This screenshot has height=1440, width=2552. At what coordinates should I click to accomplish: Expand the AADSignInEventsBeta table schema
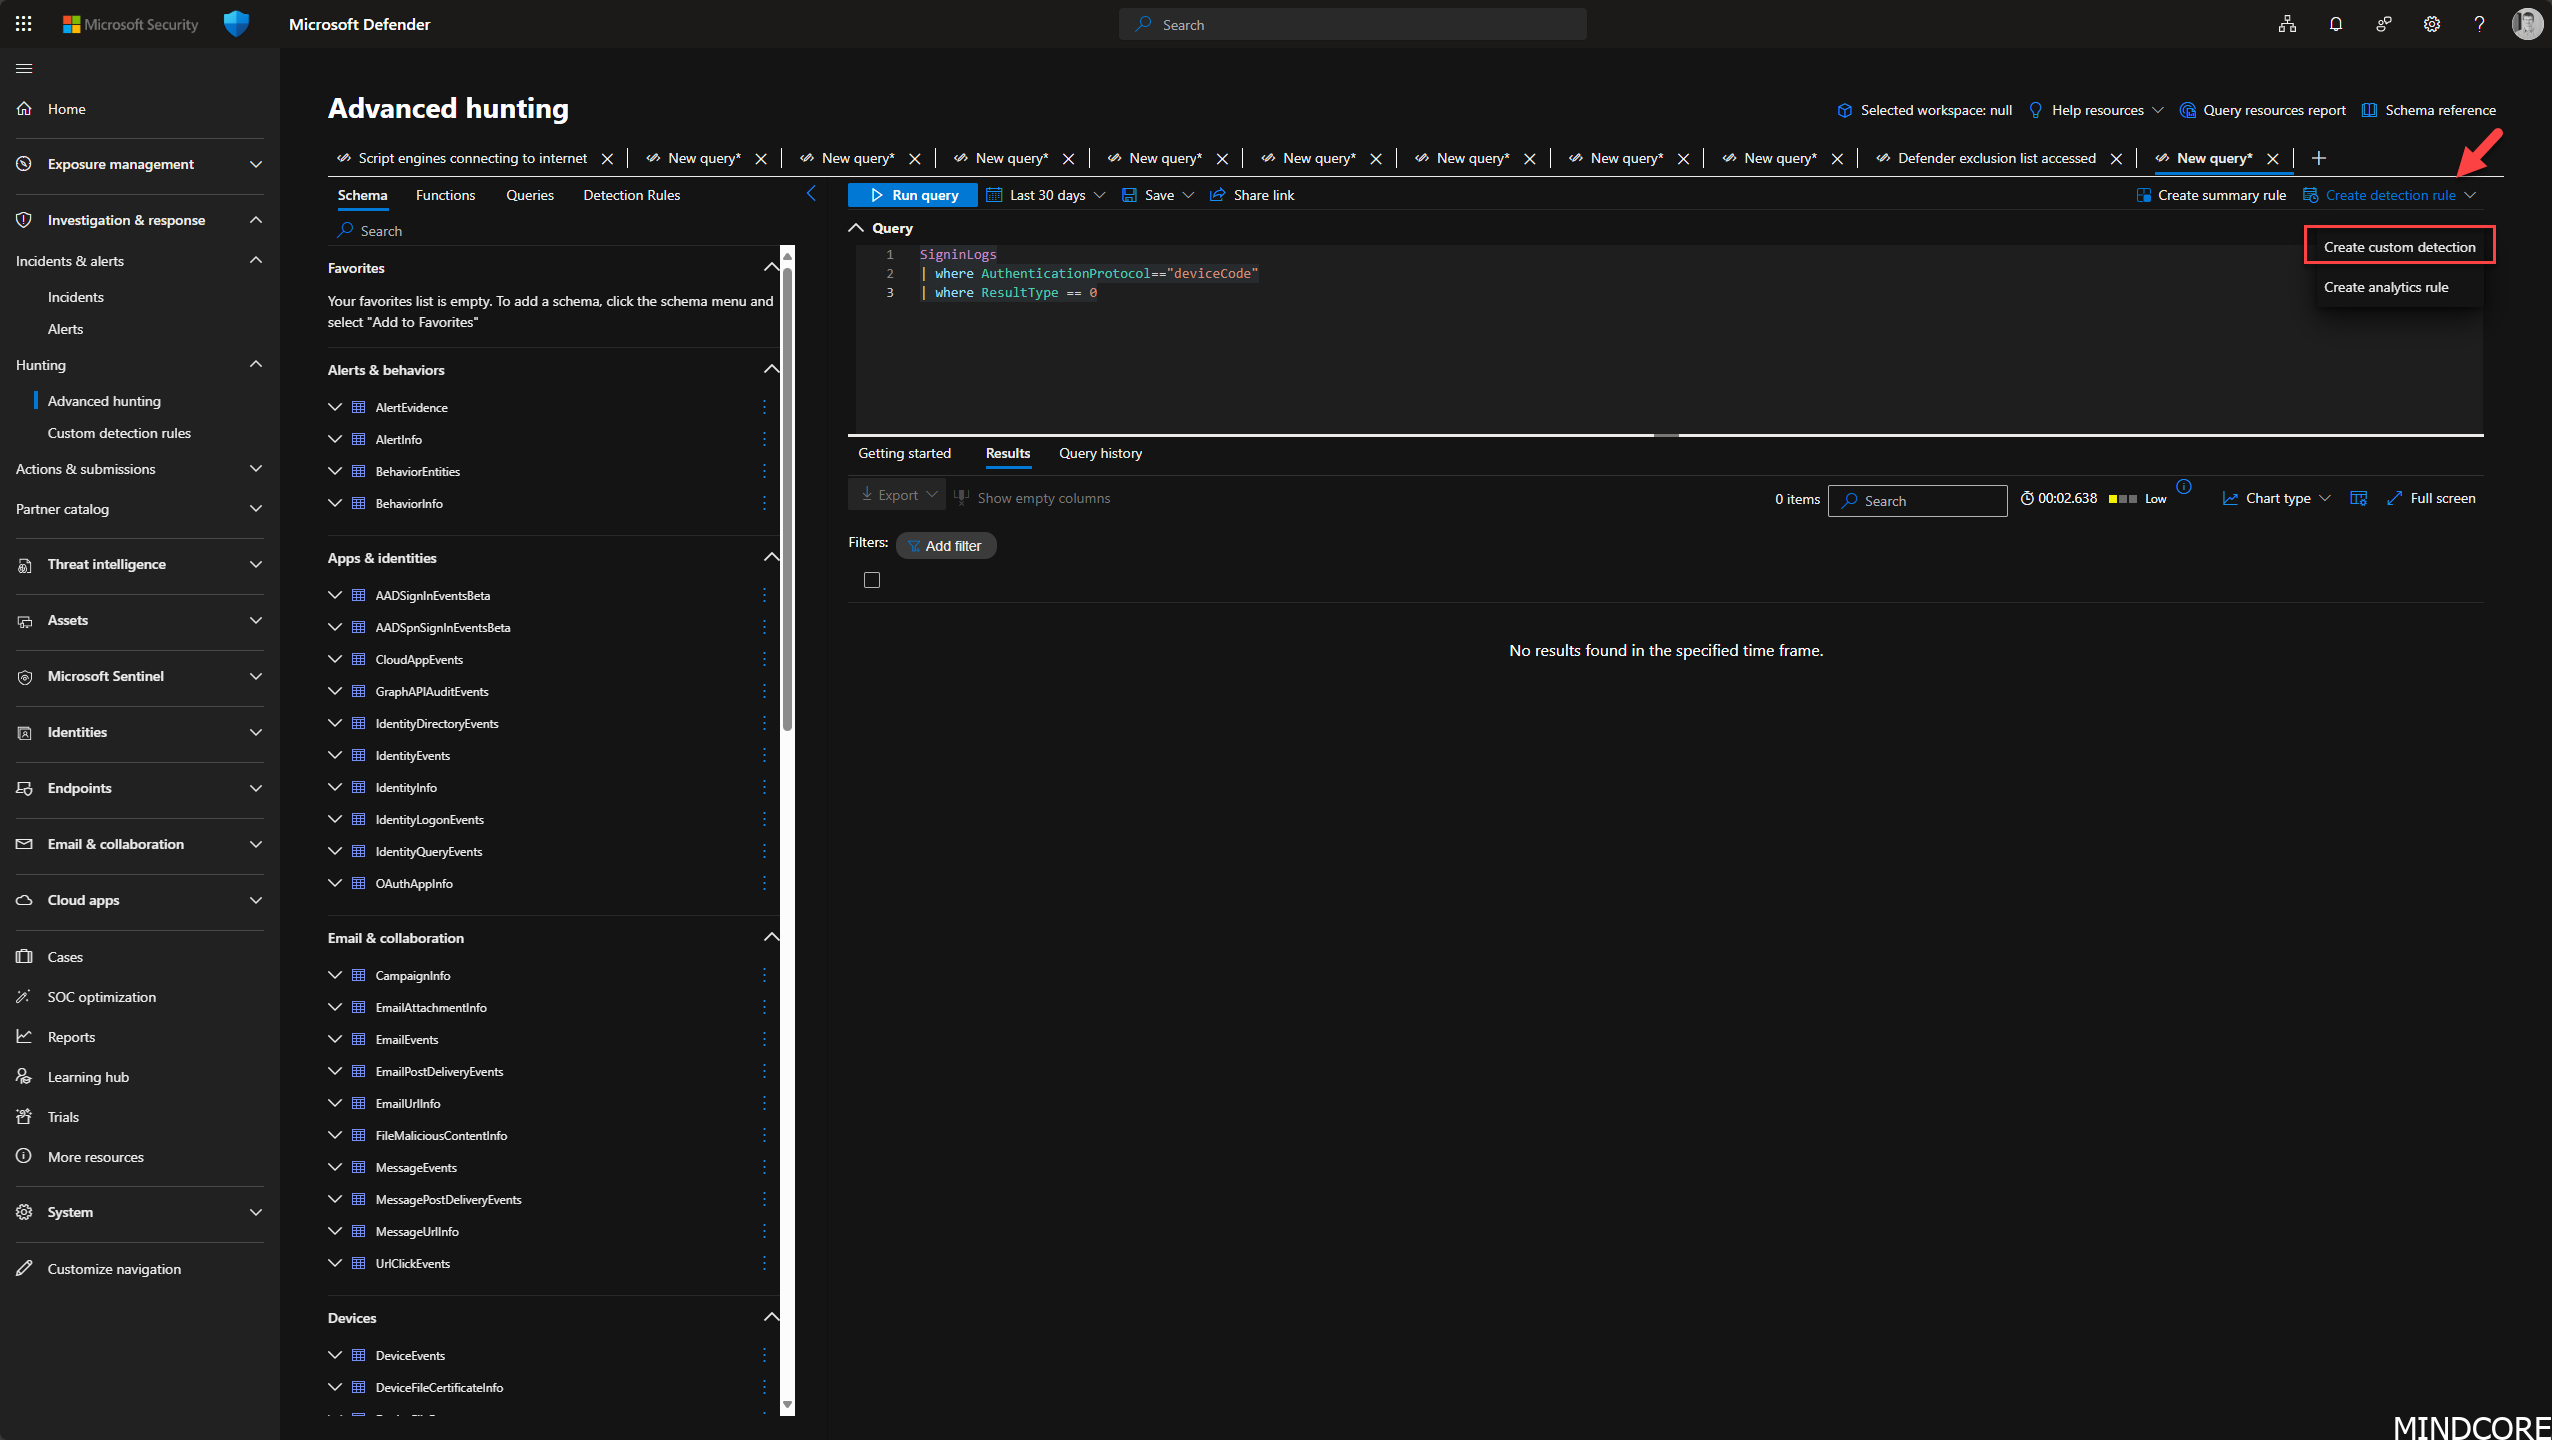335,595
